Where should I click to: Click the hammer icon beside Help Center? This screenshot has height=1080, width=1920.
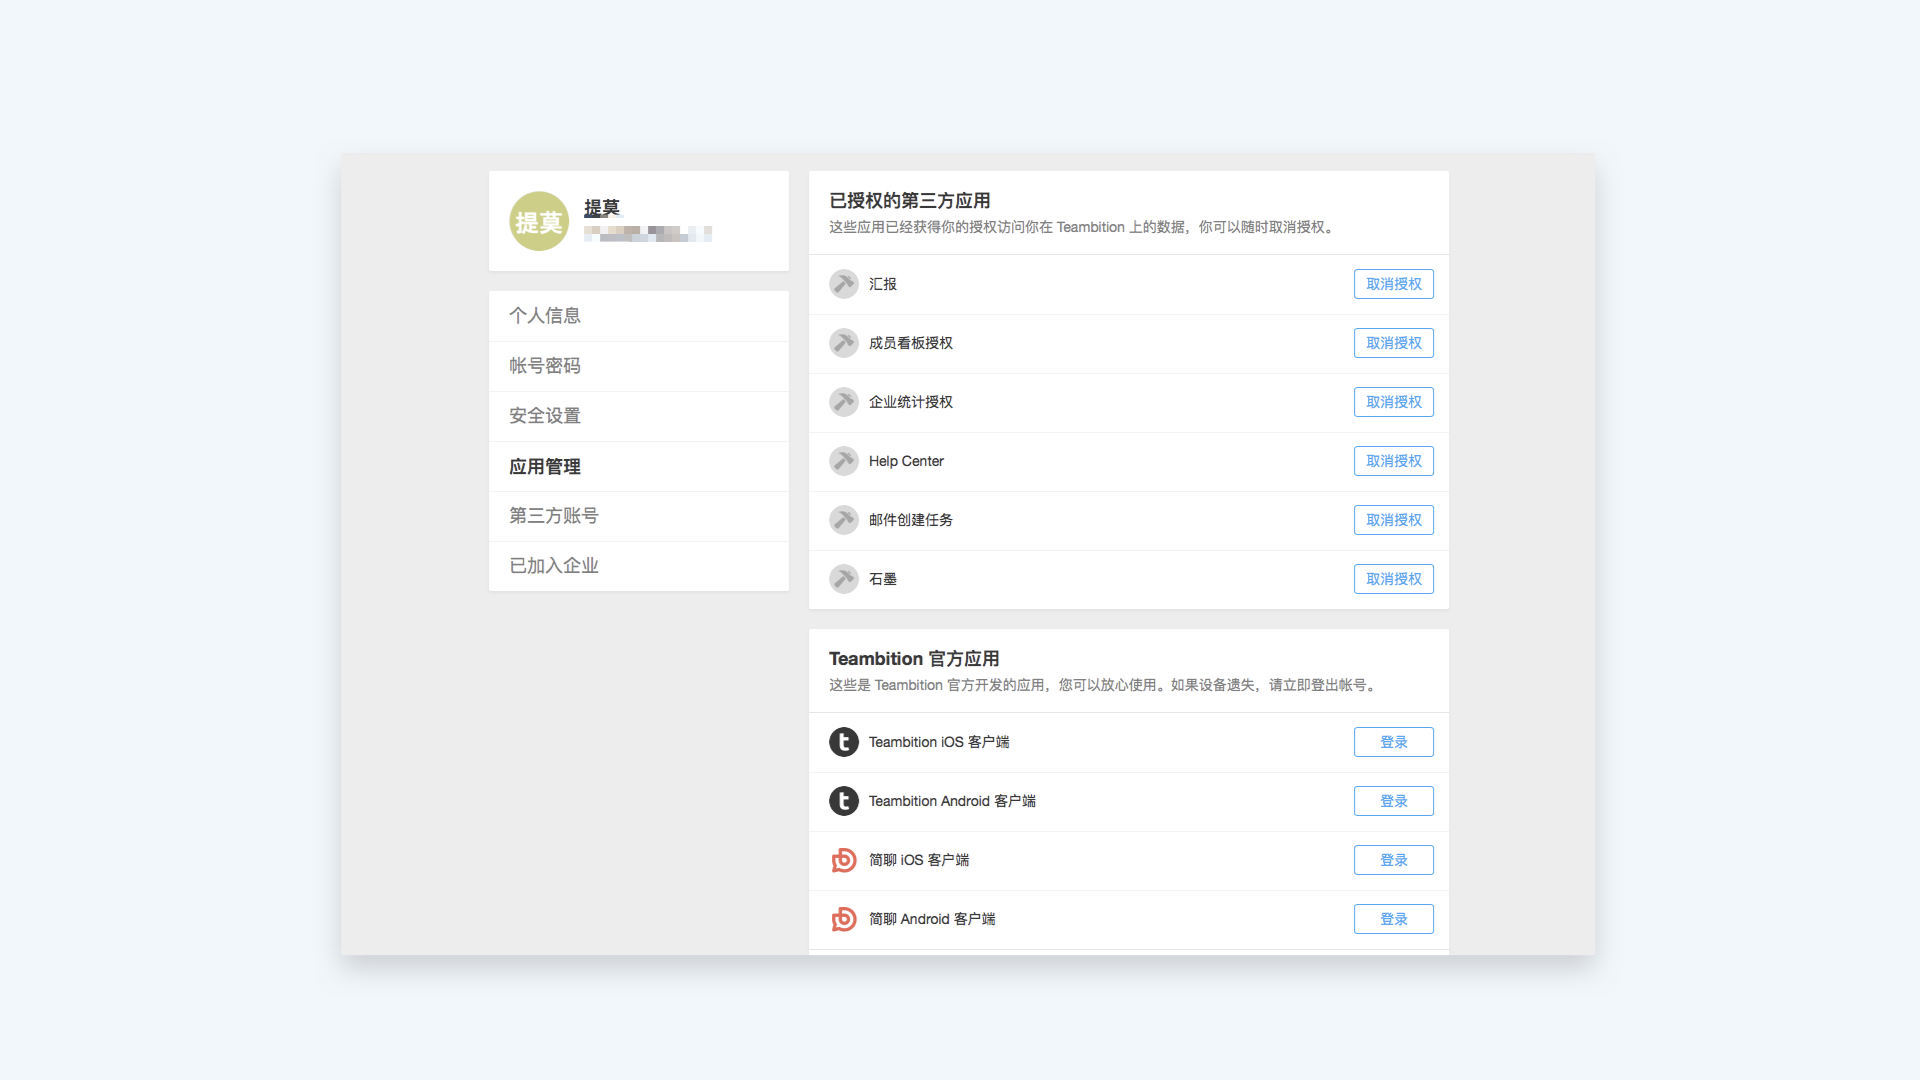tap(844, 461)
